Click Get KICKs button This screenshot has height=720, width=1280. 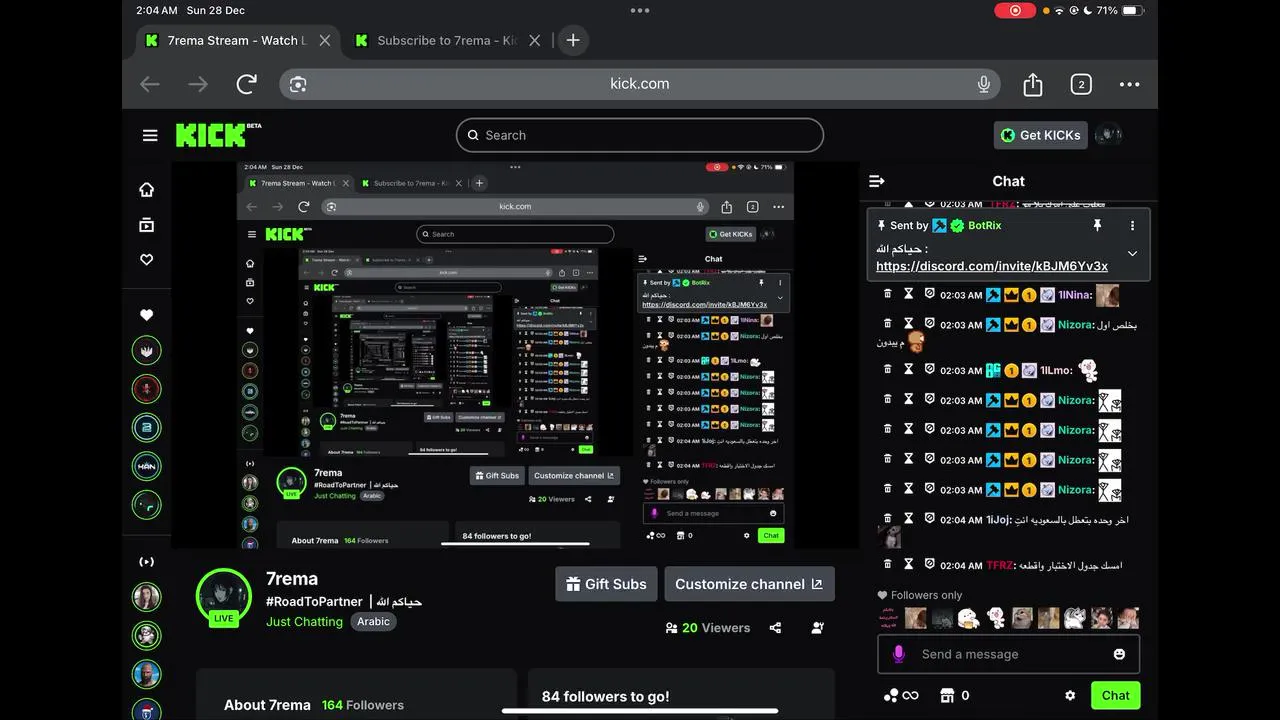[x=1040, y=135]
